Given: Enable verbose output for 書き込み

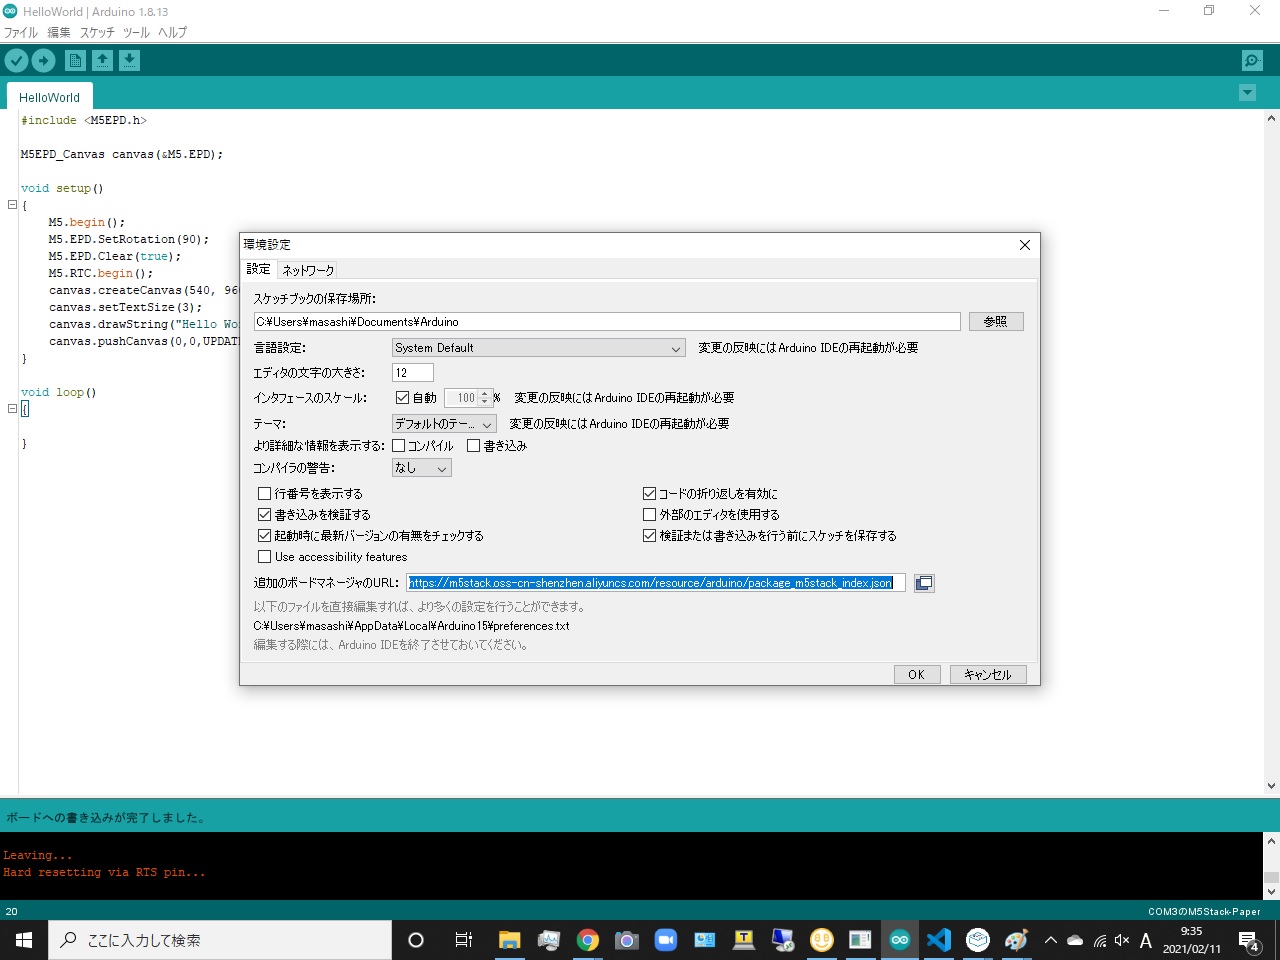Looking at the screenshot, I should point(474,446).
